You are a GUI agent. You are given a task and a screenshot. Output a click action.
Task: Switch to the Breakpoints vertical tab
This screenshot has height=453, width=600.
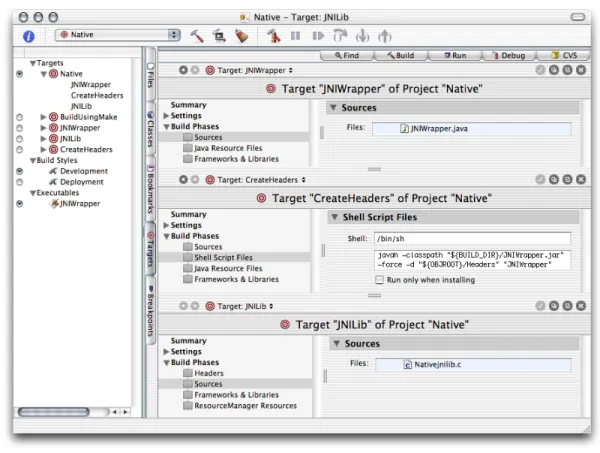pos(151,311)
